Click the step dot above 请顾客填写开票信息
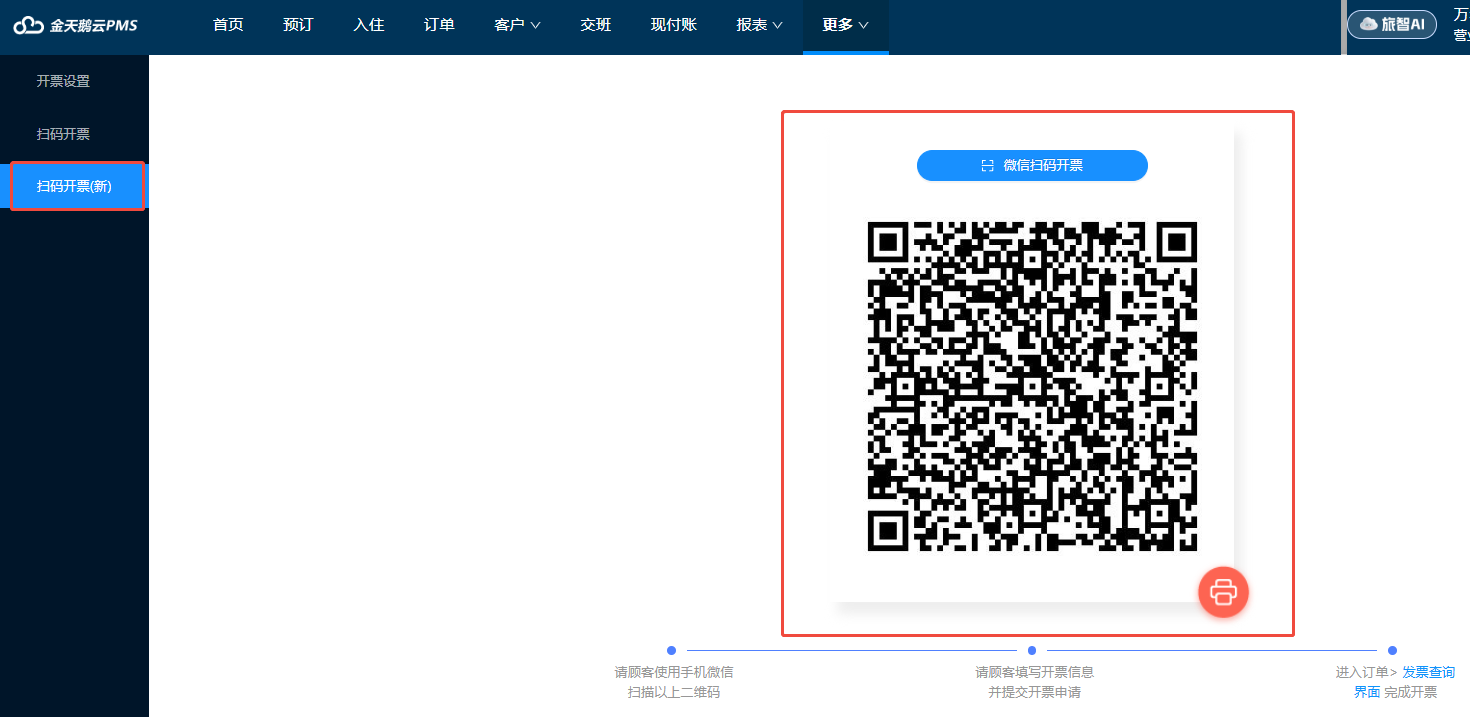The image size is (1470, 717). [1032, 650]
